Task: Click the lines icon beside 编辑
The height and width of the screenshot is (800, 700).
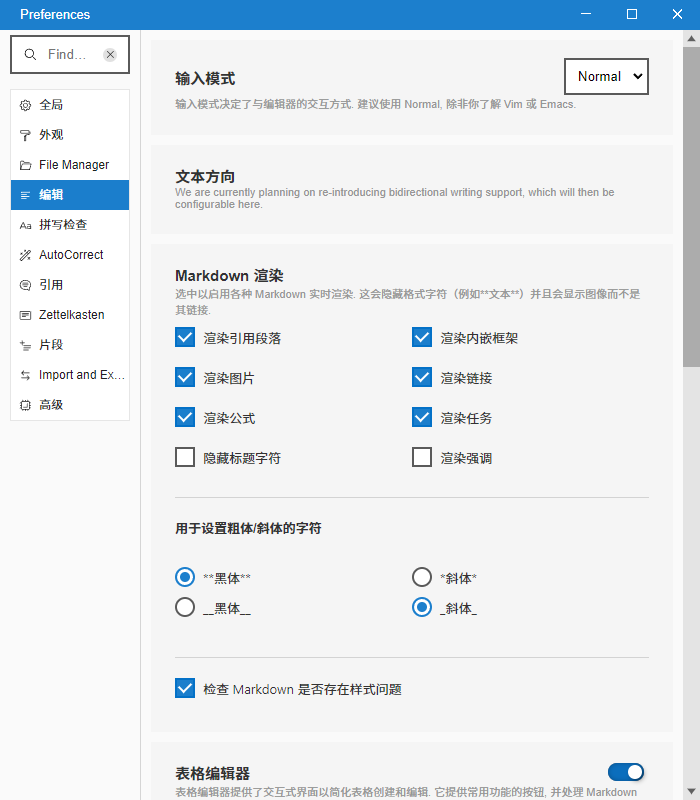Action: tap(25, 195)
